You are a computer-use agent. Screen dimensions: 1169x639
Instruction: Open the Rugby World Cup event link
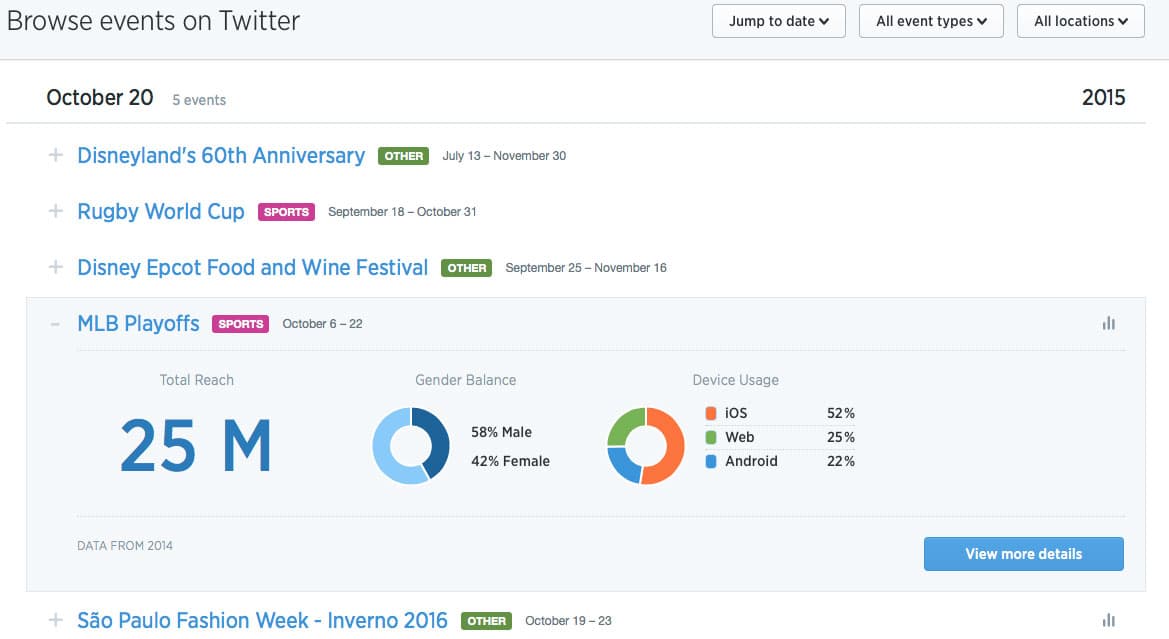point(160,211)
